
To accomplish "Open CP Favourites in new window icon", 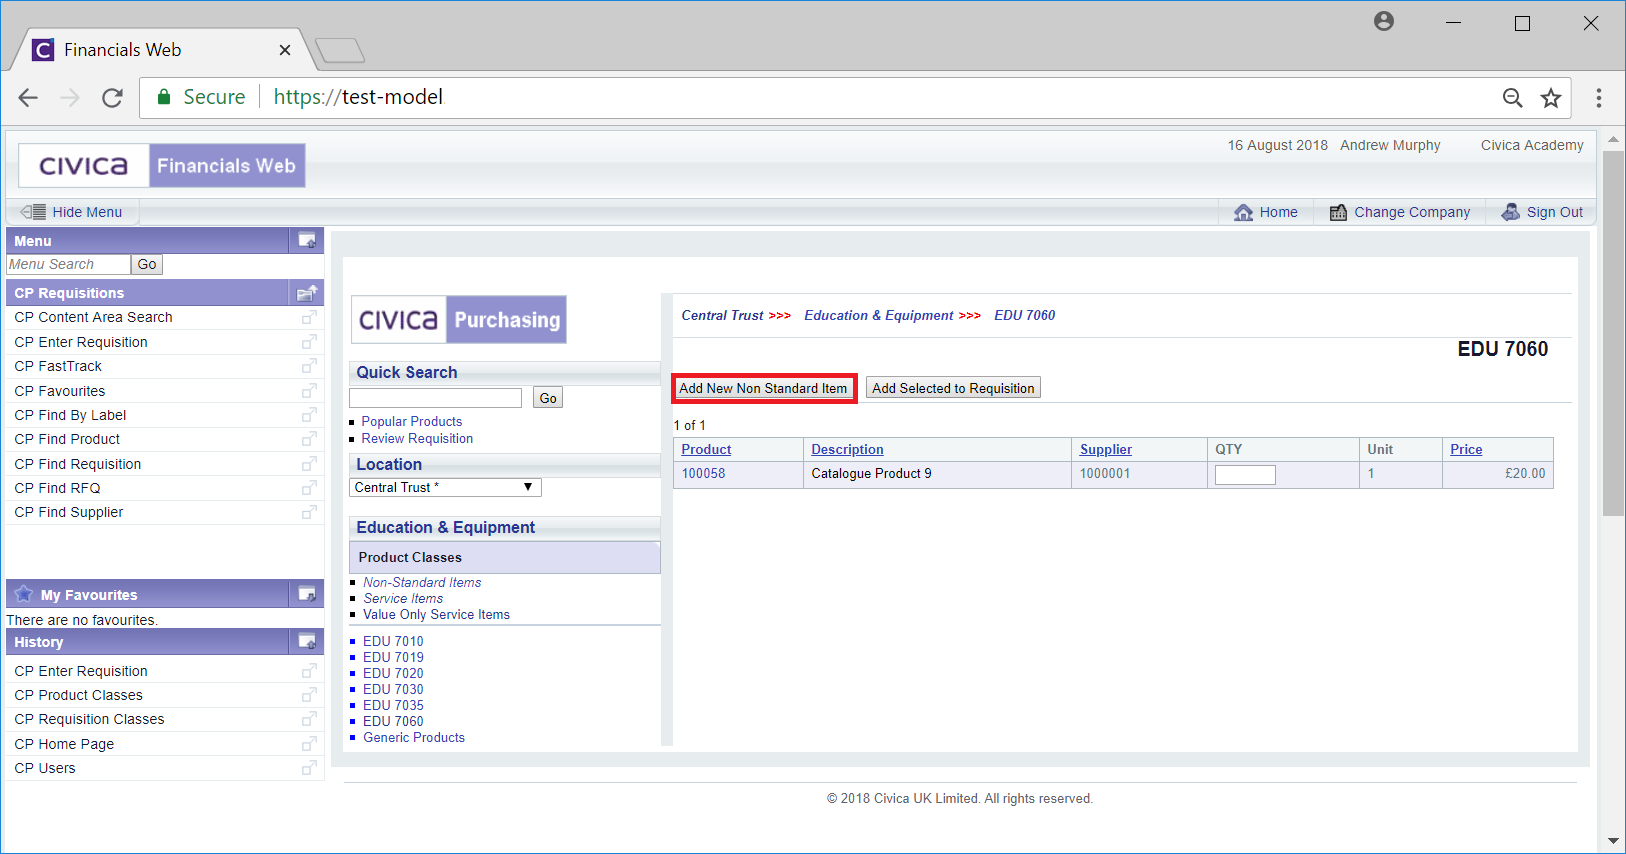I will 309,391.
